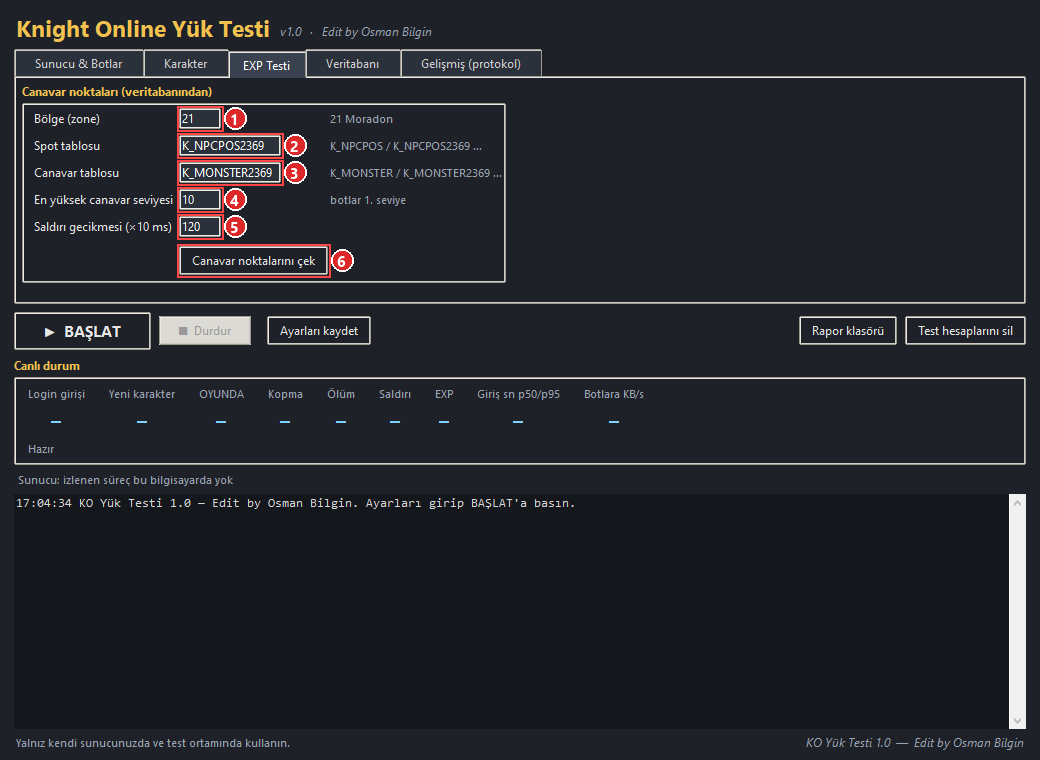This screenshot has width=1040, height=760.
Task: Click the 17:04:34 log entry line
Action: [296, 503]
